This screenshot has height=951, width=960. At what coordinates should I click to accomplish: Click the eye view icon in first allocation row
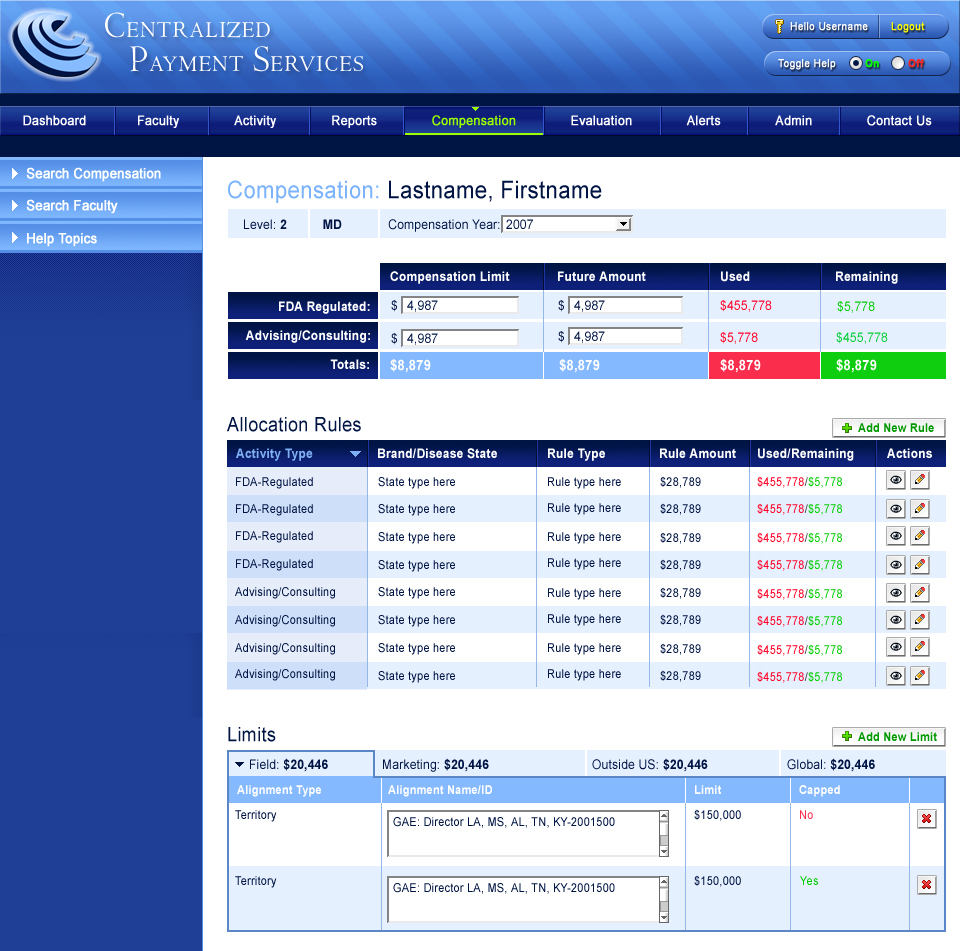[x=896, y=481]
